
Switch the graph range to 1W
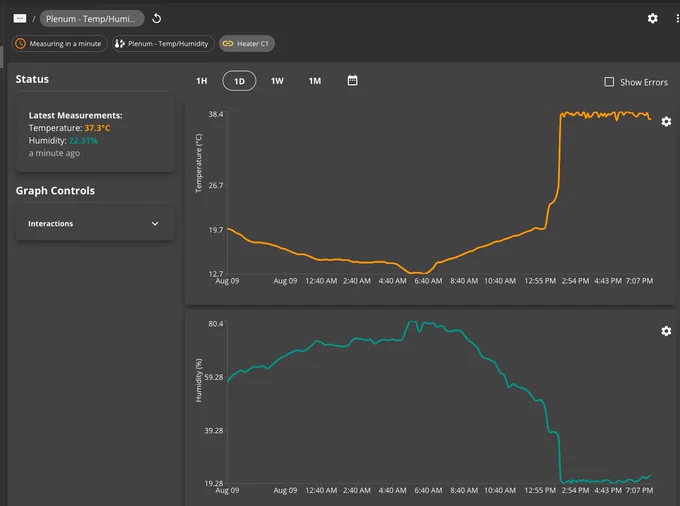[x=277, y=81]
